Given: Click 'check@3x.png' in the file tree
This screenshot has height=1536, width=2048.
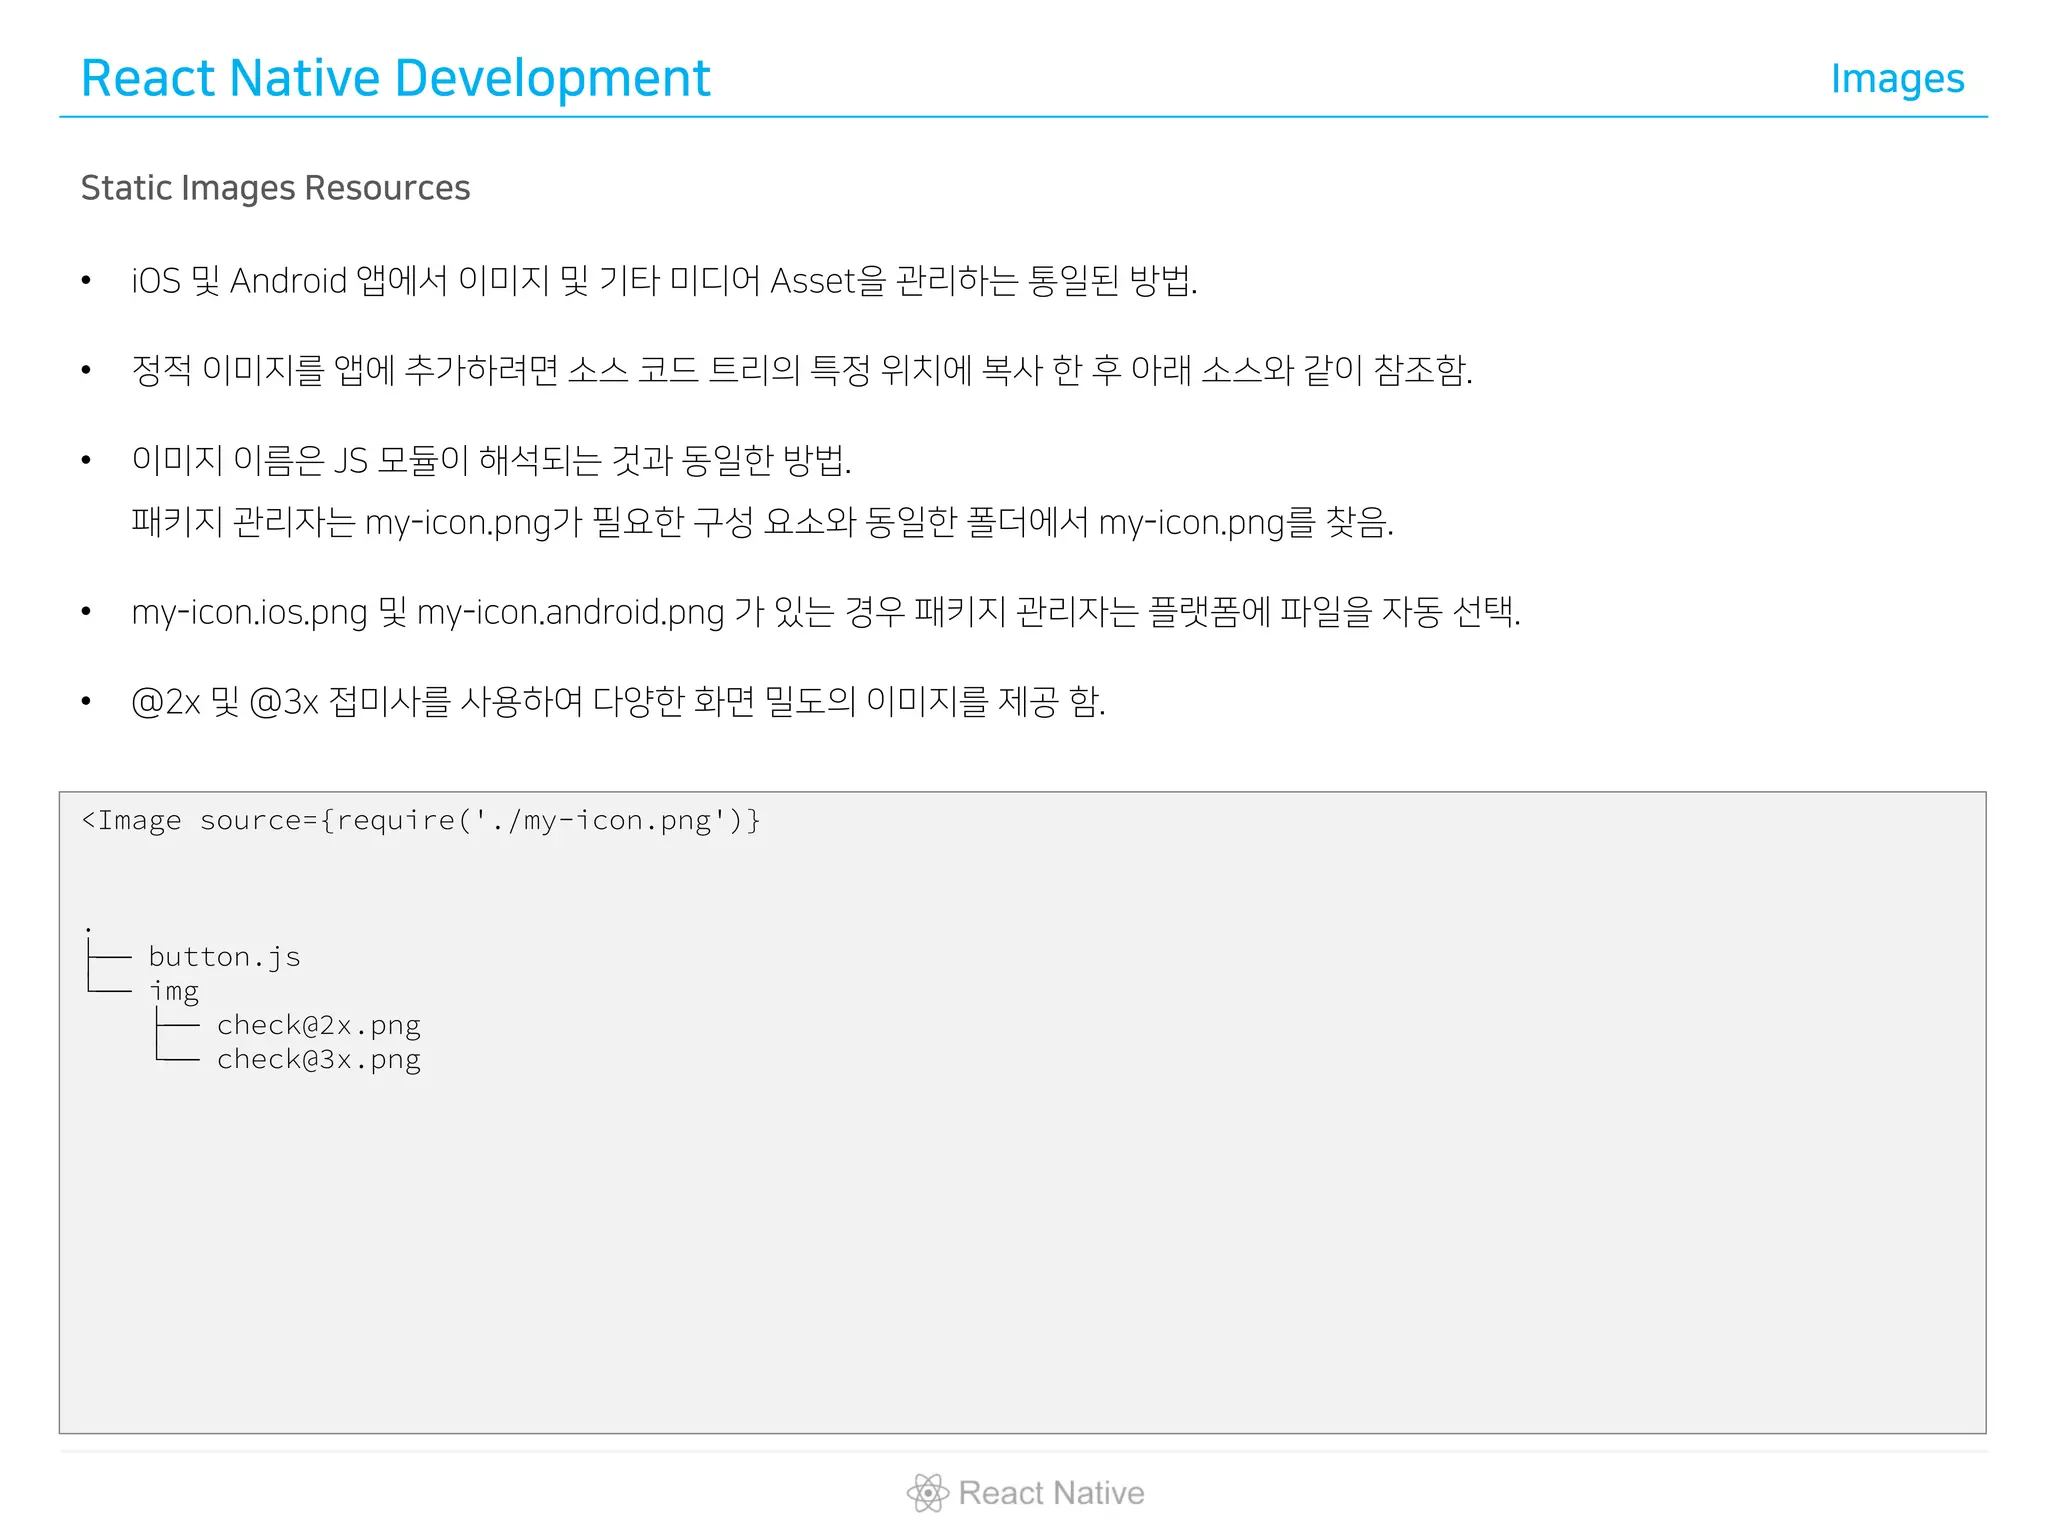Looking at the screenshot, I should pos(318,1060).
